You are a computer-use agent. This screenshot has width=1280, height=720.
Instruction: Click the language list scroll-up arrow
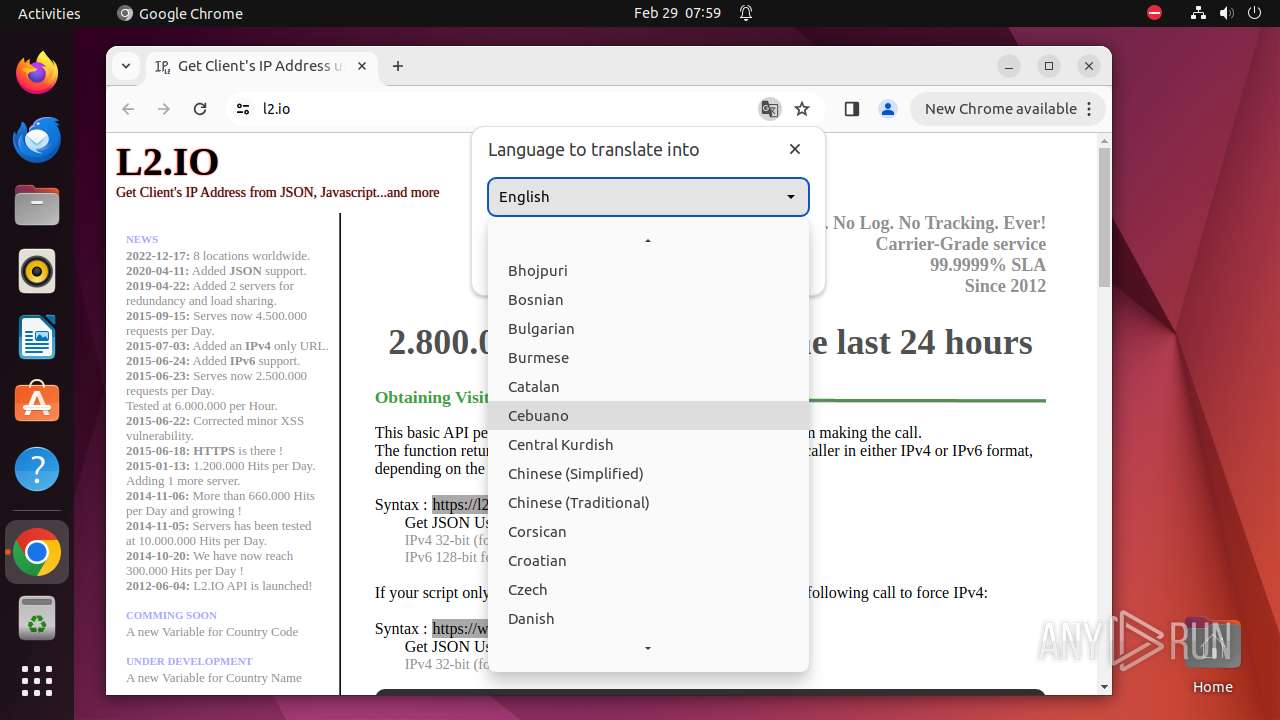(648, 241)
